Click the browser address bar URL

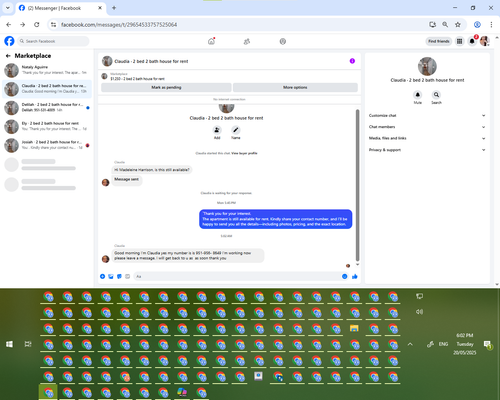[119, 25]
